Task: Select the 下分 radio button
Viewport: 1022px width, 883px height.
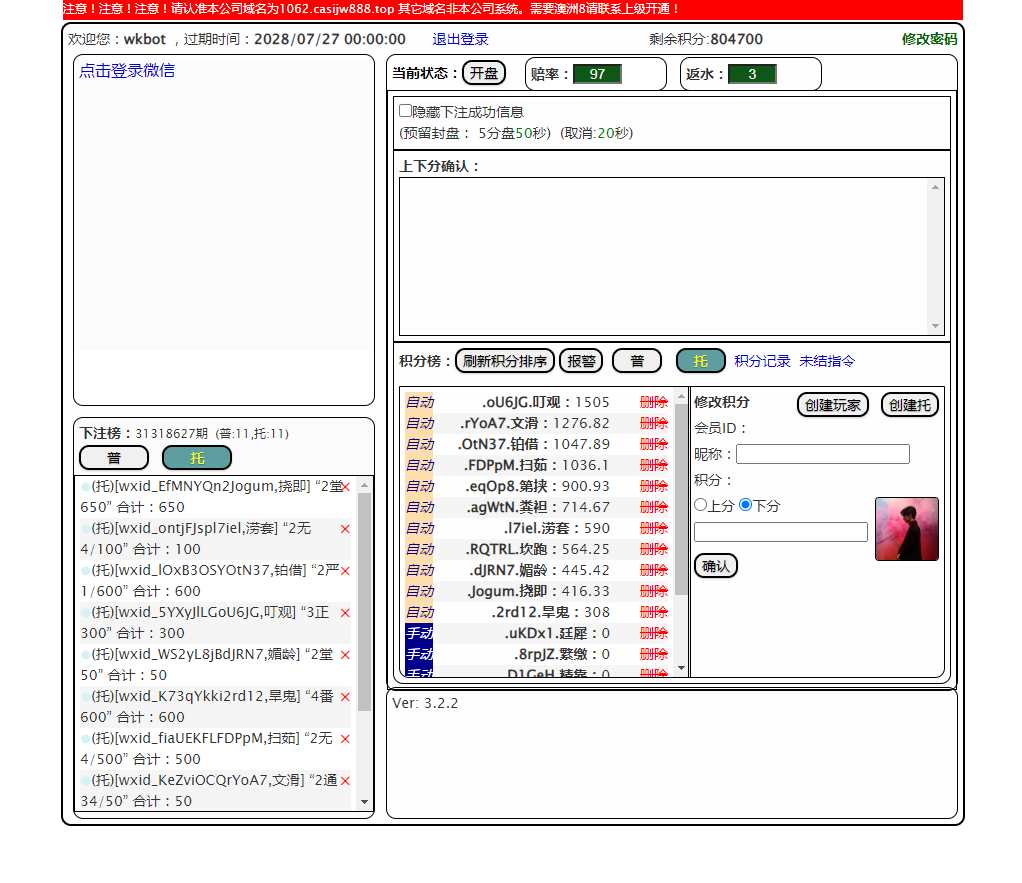Action: [745, 505]
